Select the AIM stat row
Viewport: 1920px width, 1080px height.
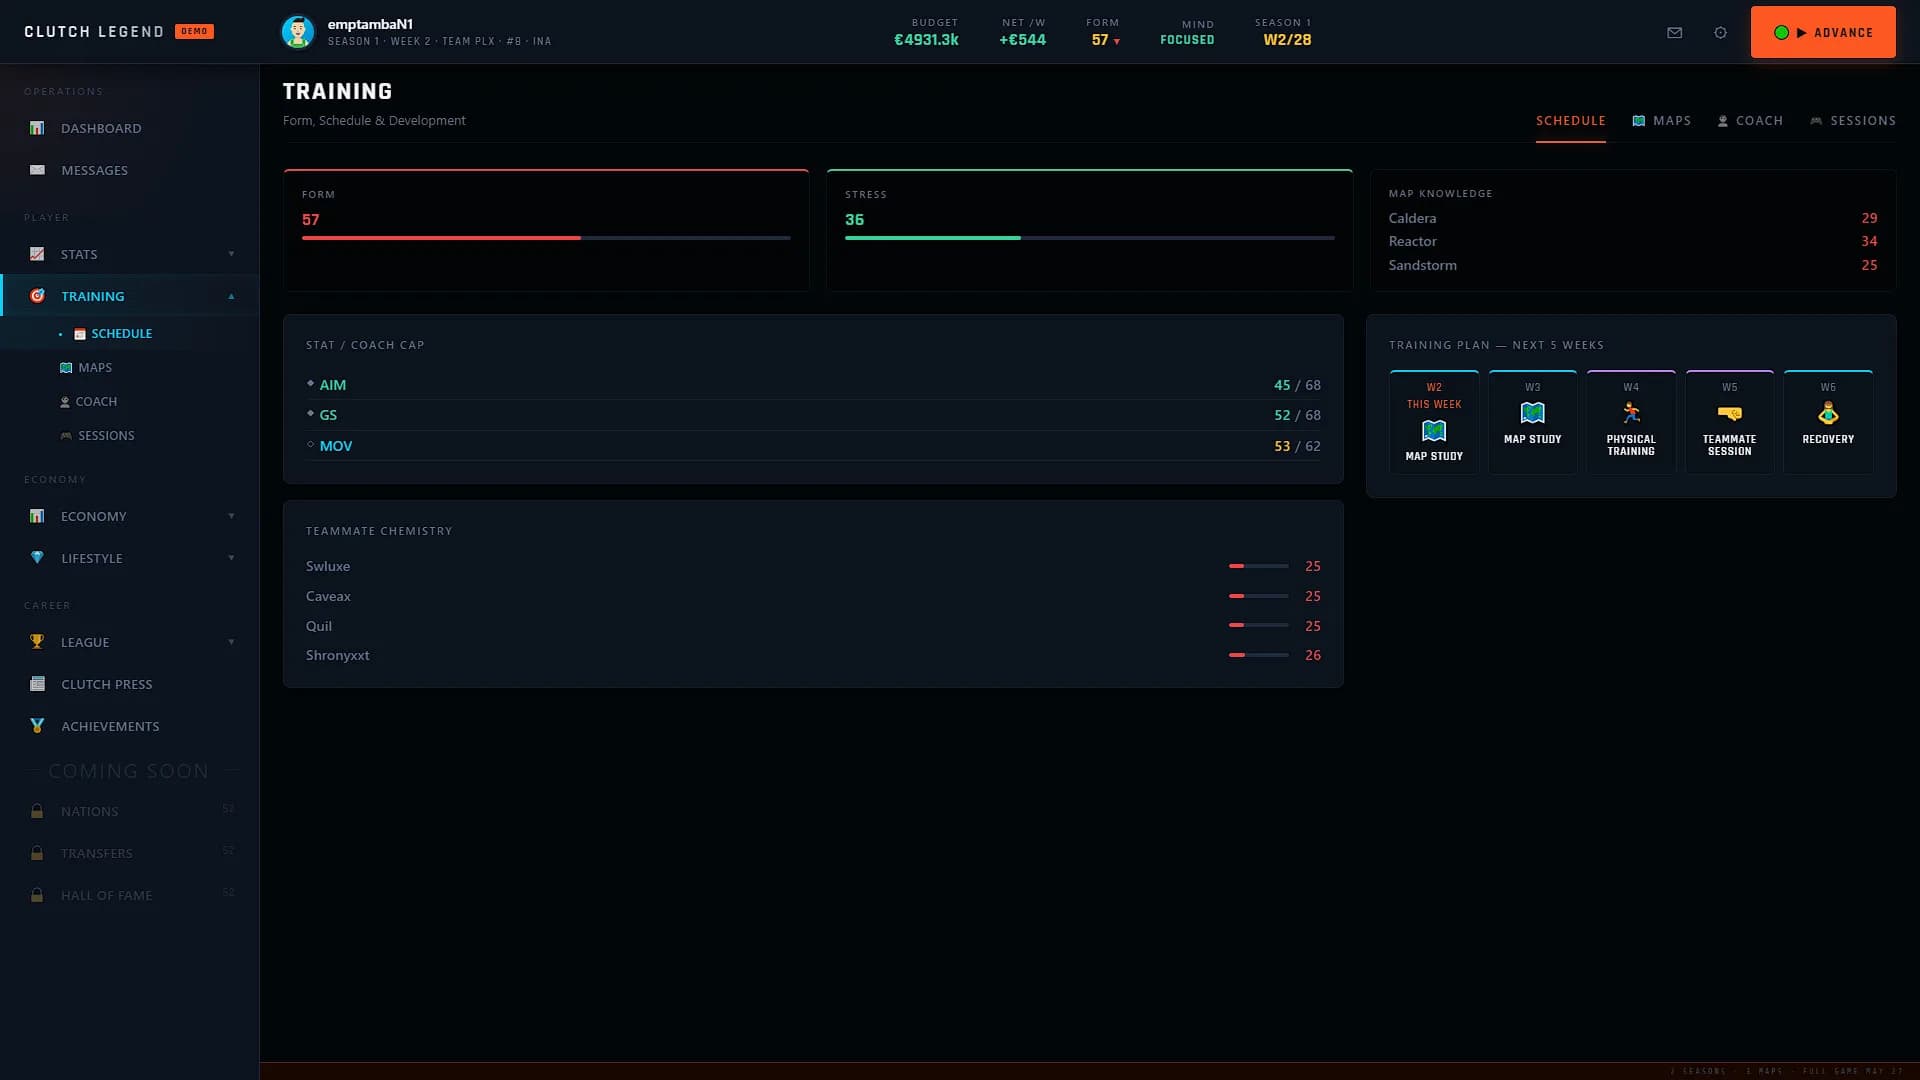click(x=813, y=385)
